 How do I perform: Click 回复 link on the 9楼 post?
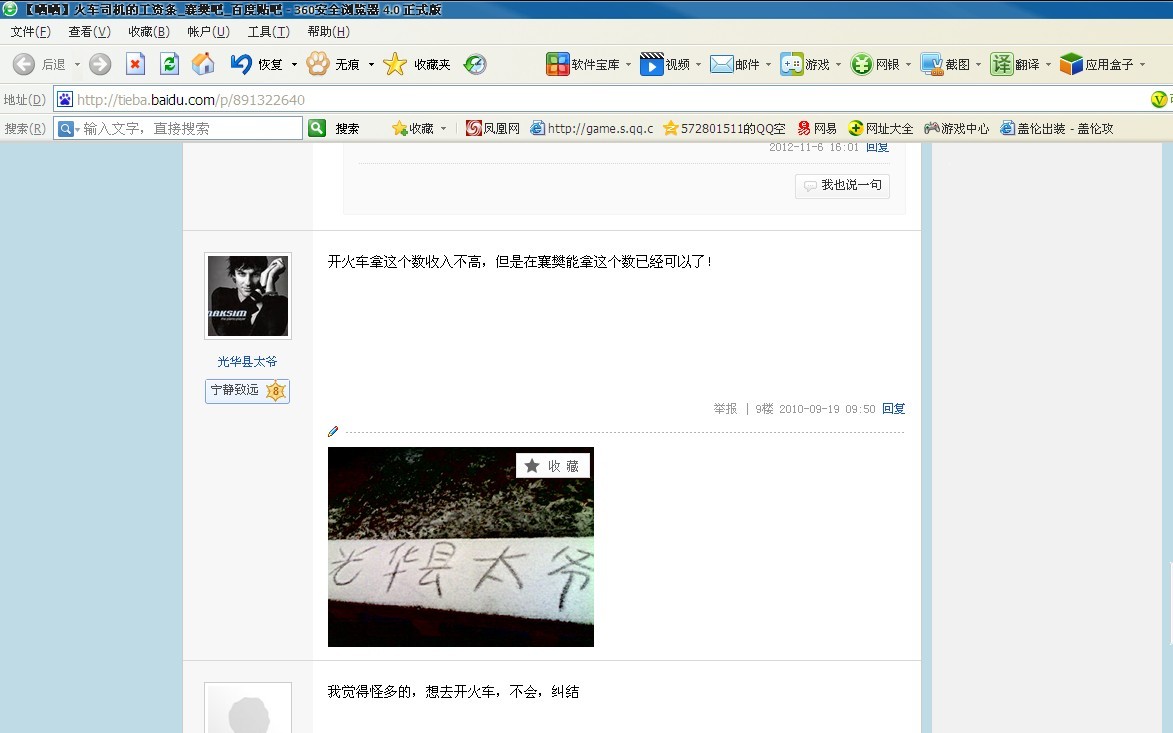tap(893, 408)
